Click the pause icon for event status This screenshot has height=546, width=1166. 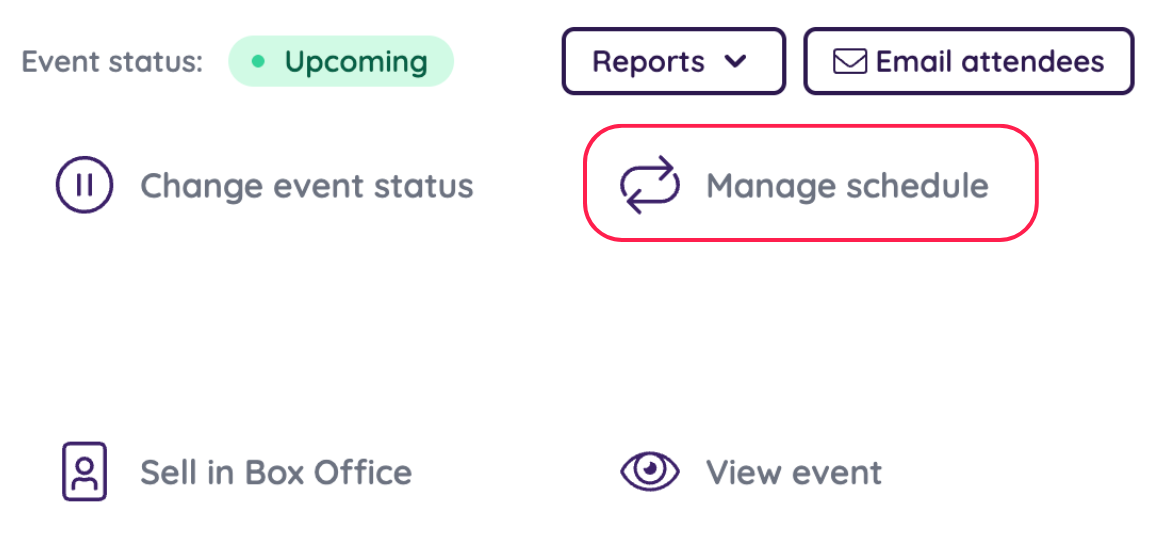84,186
